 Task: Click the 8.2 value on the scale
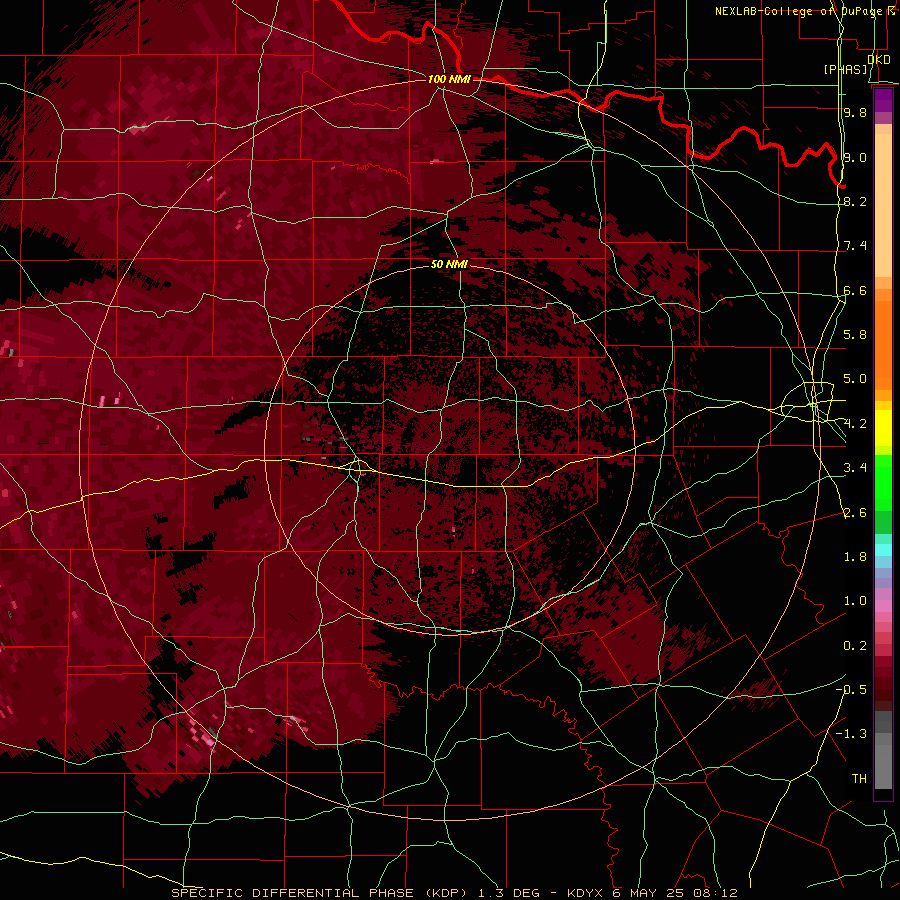tap(855, 201)
